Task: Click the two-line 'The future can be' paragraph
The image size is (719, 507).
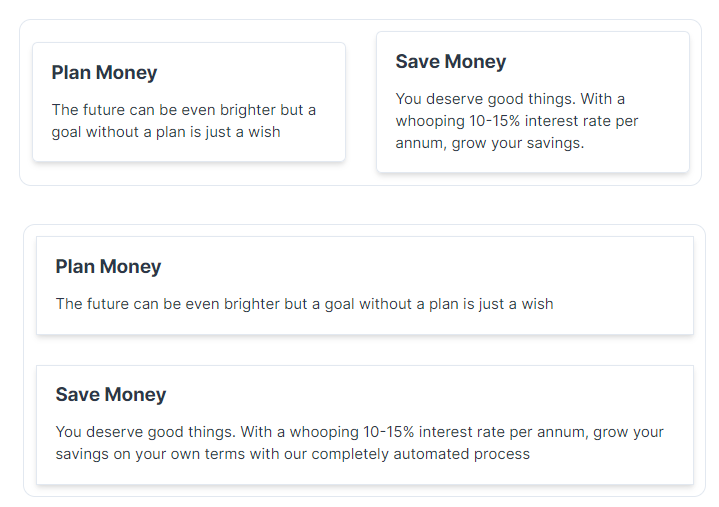Action: [x=183, y=121]
